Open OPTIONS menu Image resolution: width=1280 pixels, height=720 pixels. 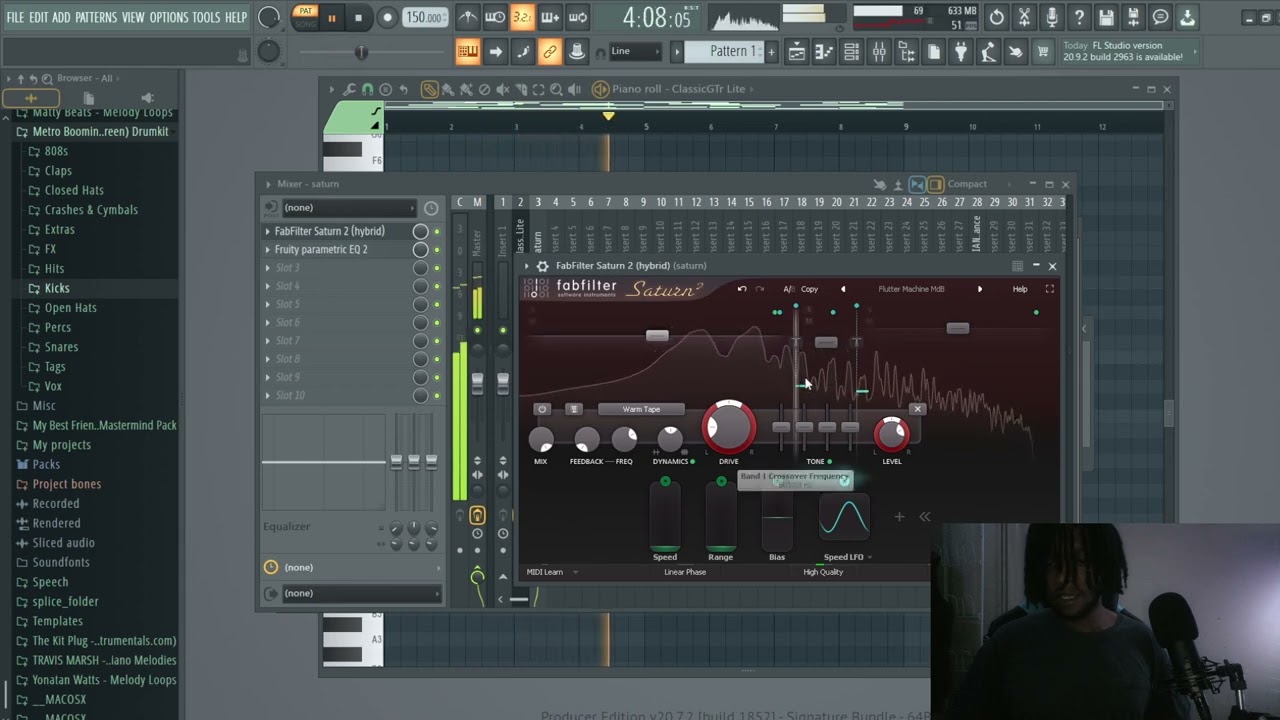pyautogui.click(x=168, y=18)
